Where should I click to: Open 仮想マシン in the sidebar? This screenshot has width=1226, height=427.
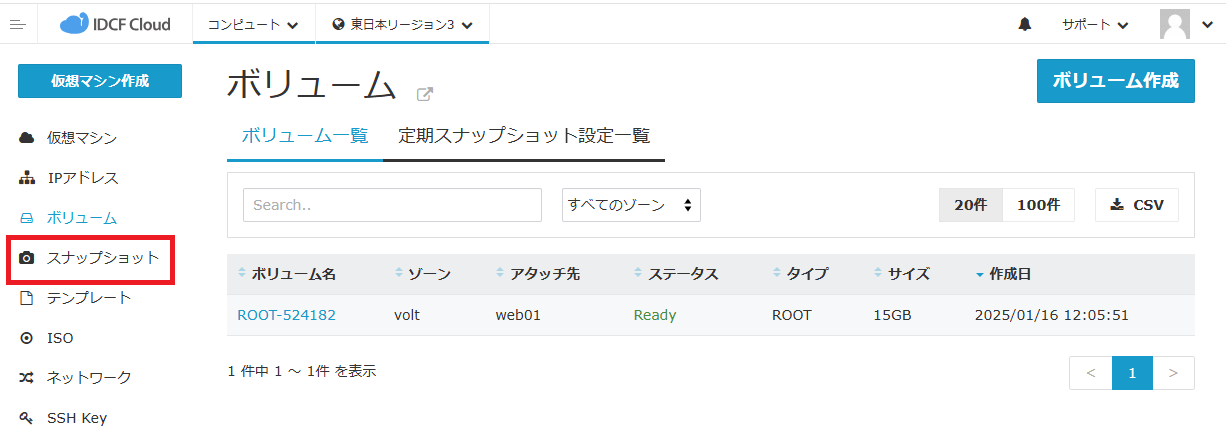coord(82,138)
